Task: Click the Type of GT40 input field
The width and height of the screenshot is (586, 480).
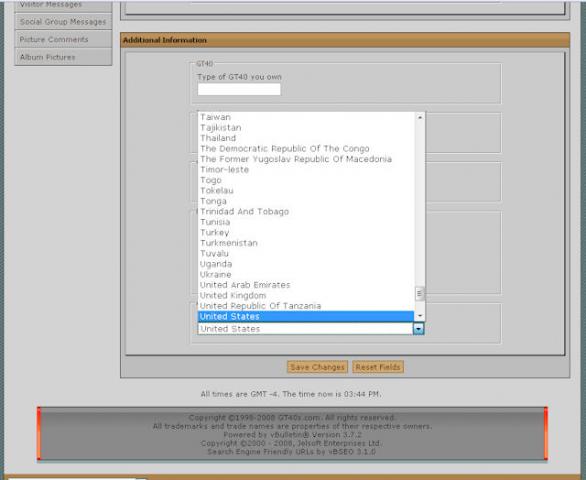Action: click(239, 89)
